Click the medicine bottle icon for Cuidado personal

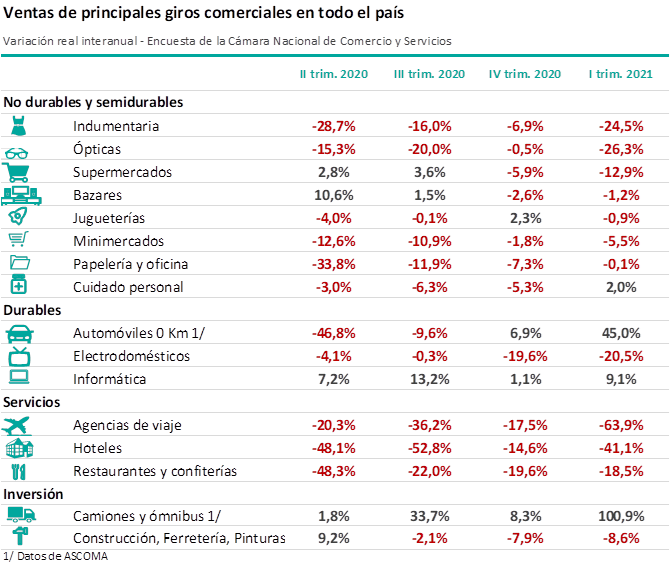pos(18,285)
